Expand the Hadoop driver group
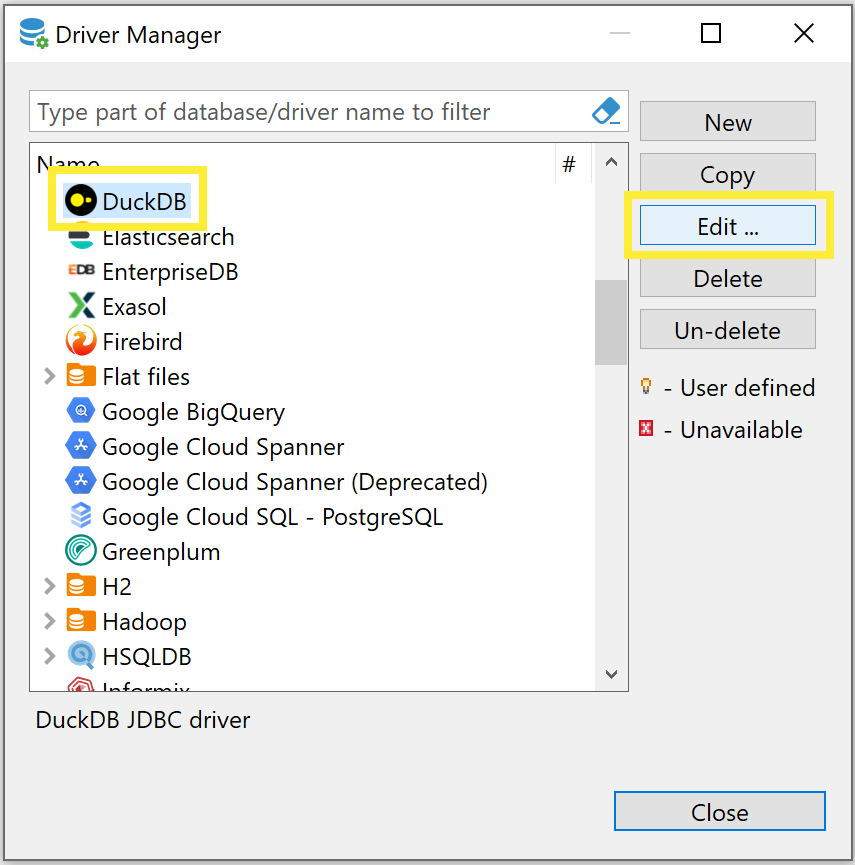Screen dimensions: 855x865 48,621
